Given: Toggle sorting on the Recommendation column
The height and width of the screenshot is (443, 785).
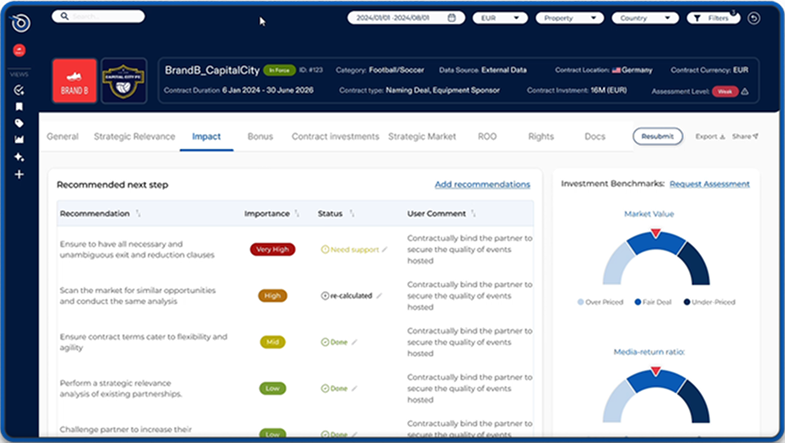Looking at the screenshot, I should (137, 213).
